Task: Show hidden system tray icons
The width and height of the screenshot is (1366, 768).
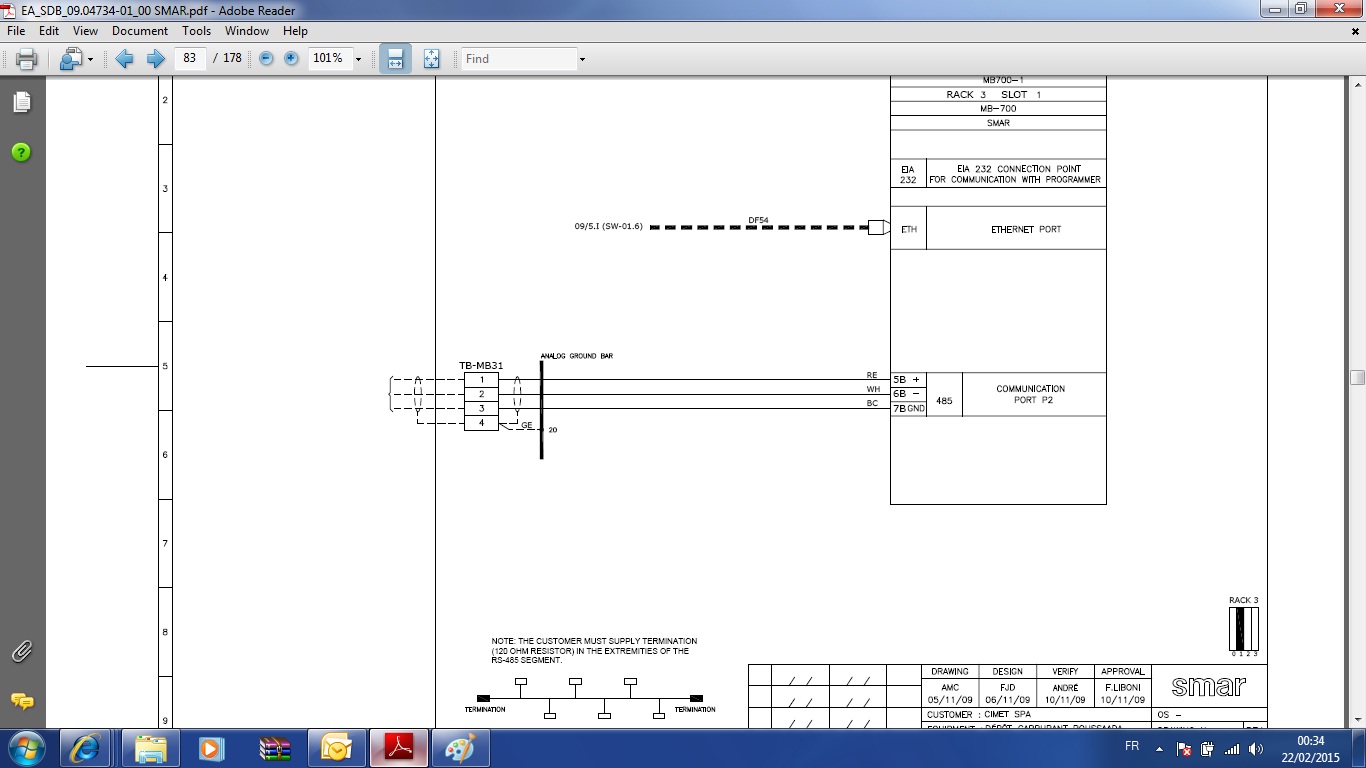Action: [1160, 748]
